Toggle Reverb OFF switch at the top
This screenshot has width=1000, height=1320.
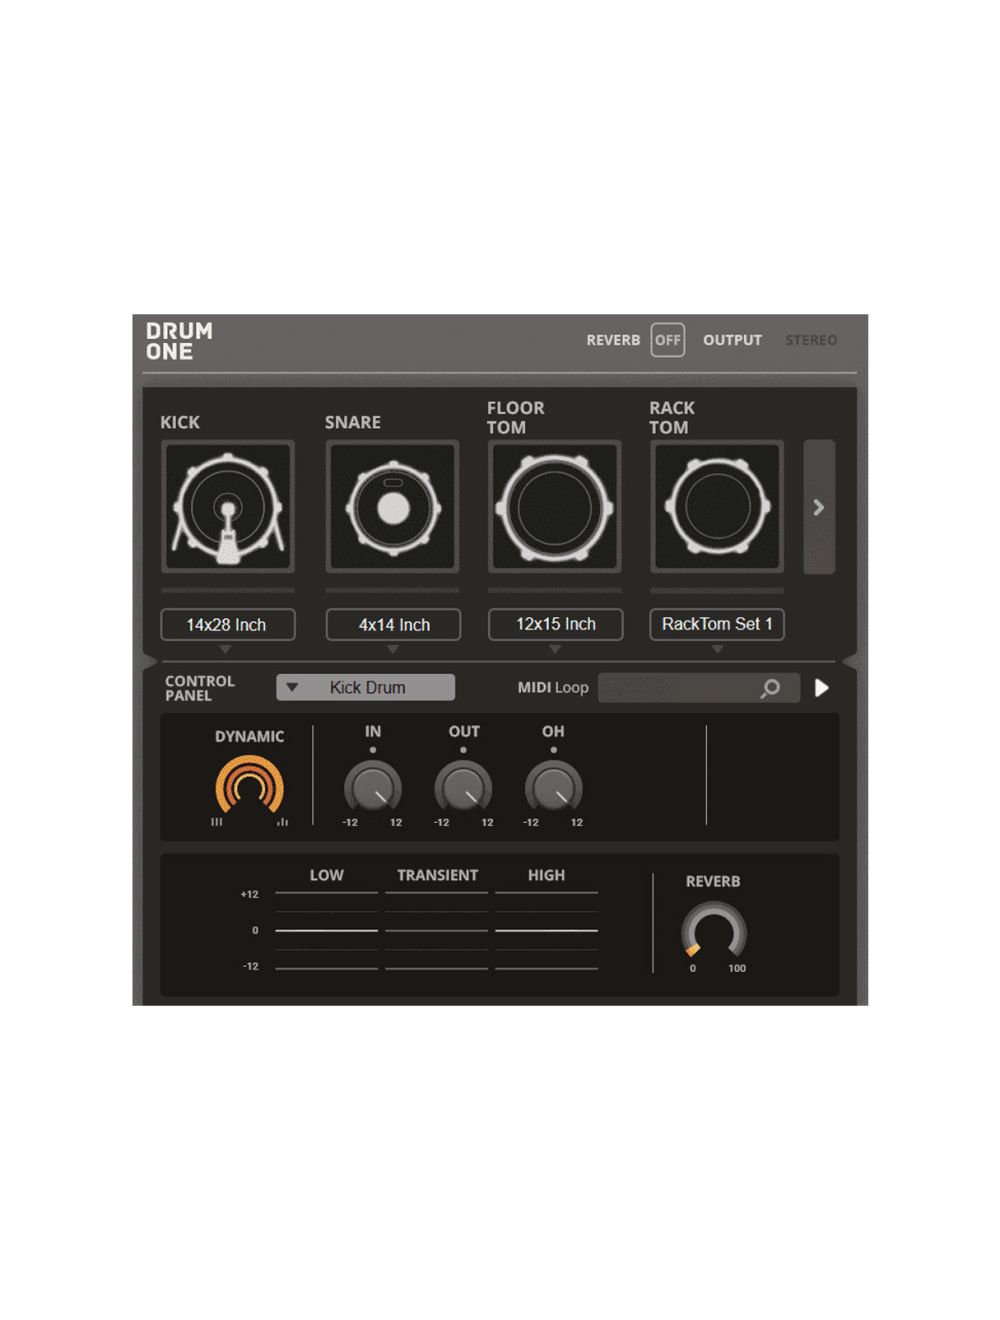coord(668,340)
